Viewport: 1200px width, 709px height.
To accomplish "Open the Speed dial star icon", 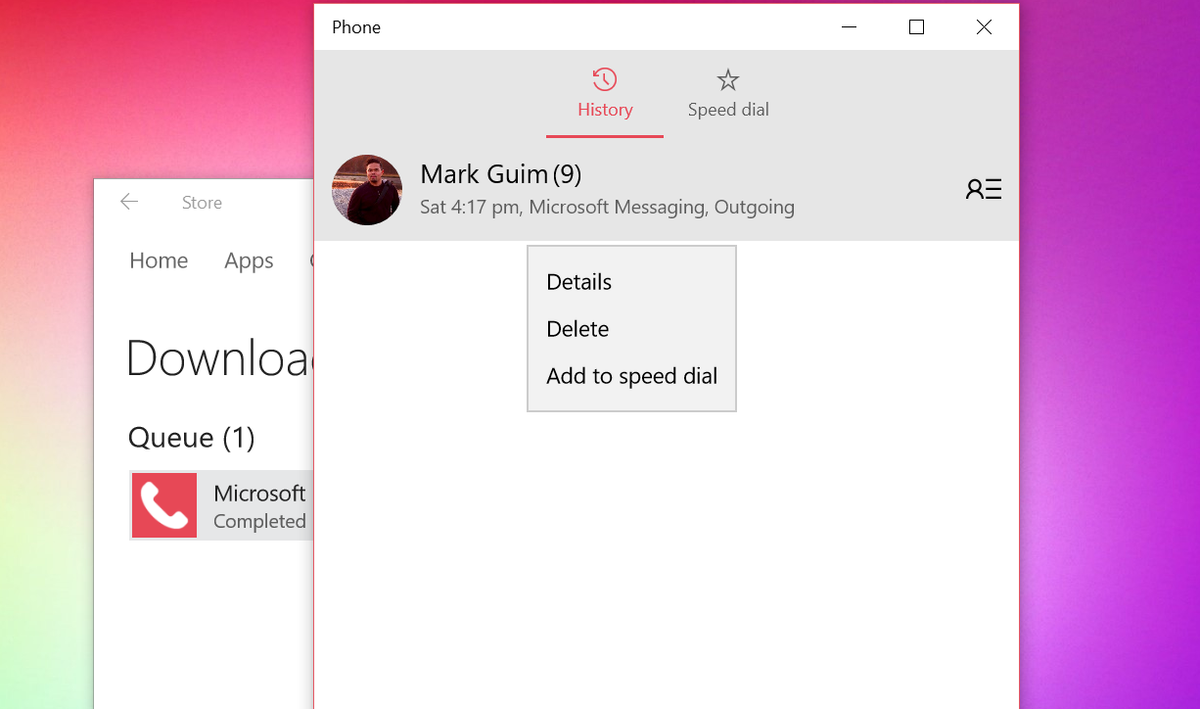I will click(728, 78).
